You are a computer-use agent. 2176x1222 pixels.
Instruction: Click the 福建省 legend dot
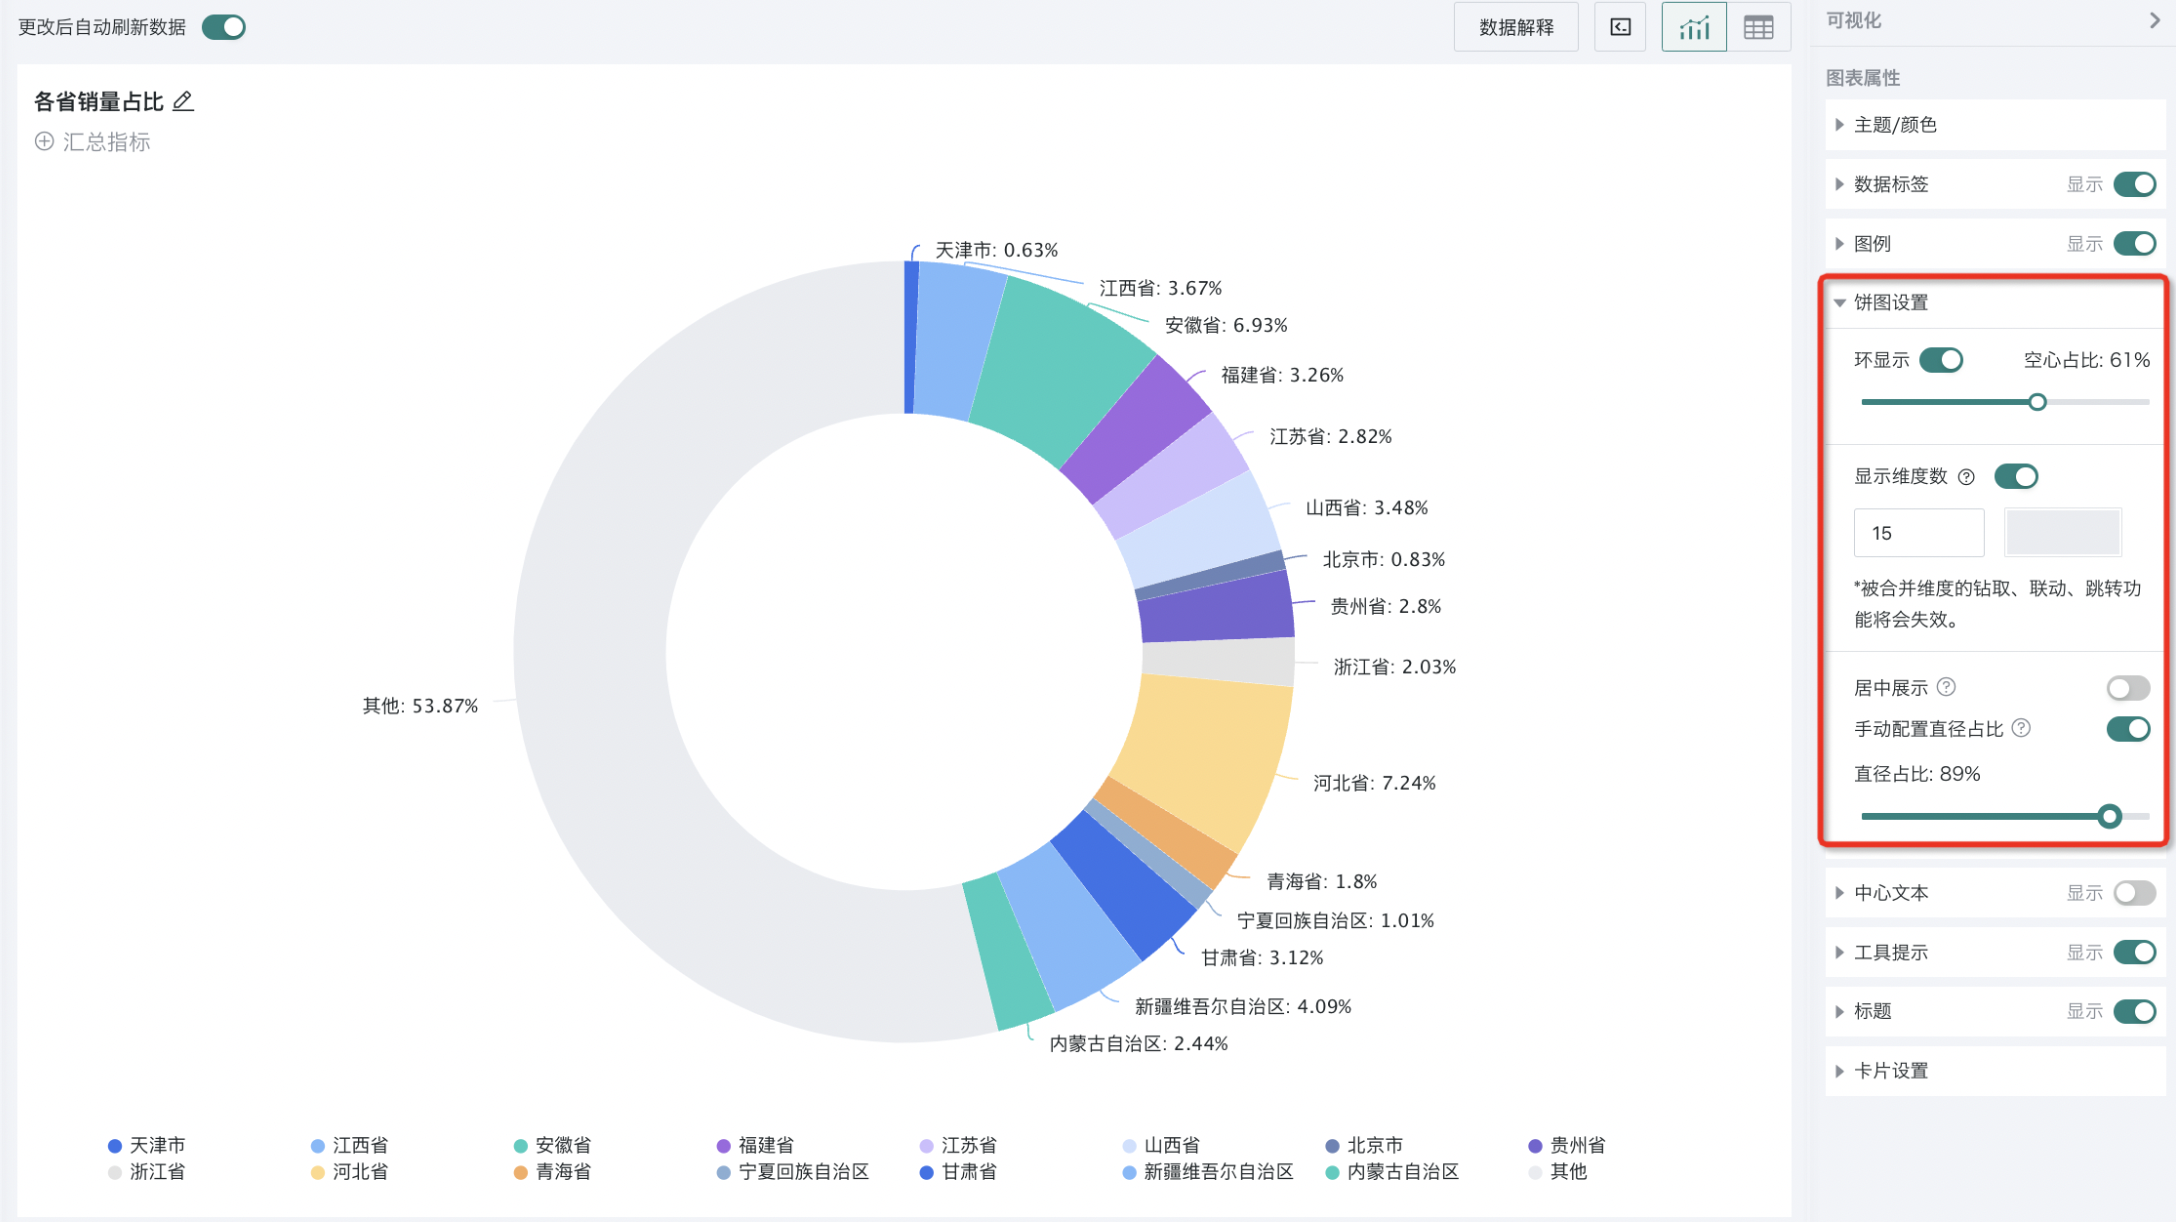[724, 1146]
